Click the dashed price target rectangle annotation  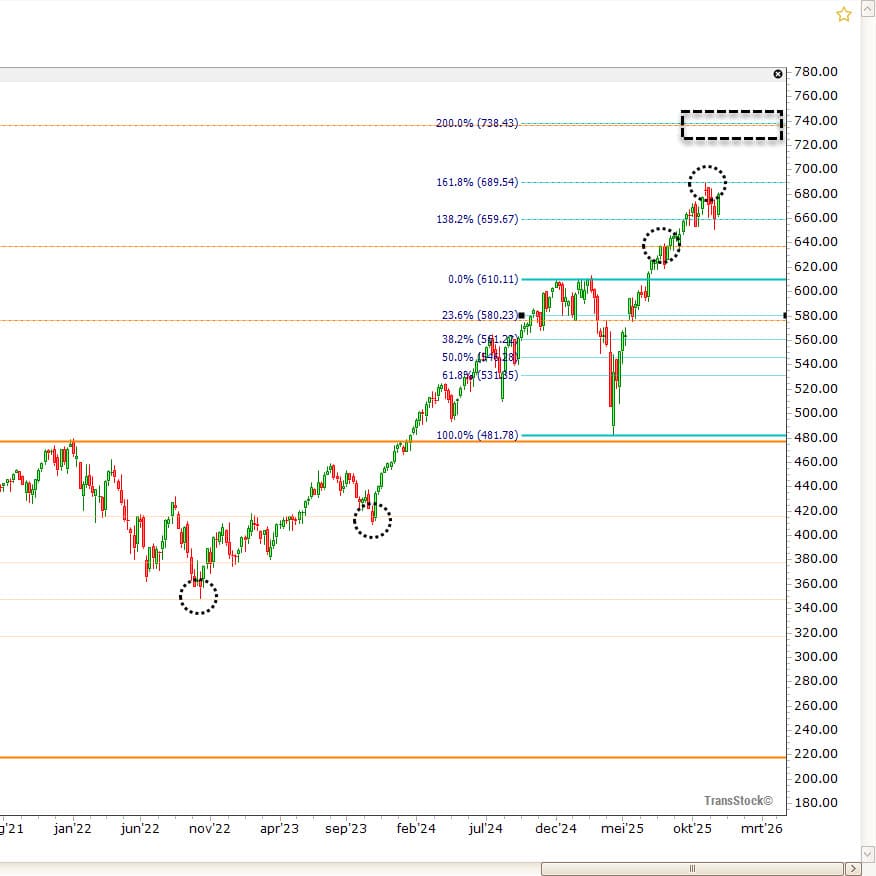(731, 124)
